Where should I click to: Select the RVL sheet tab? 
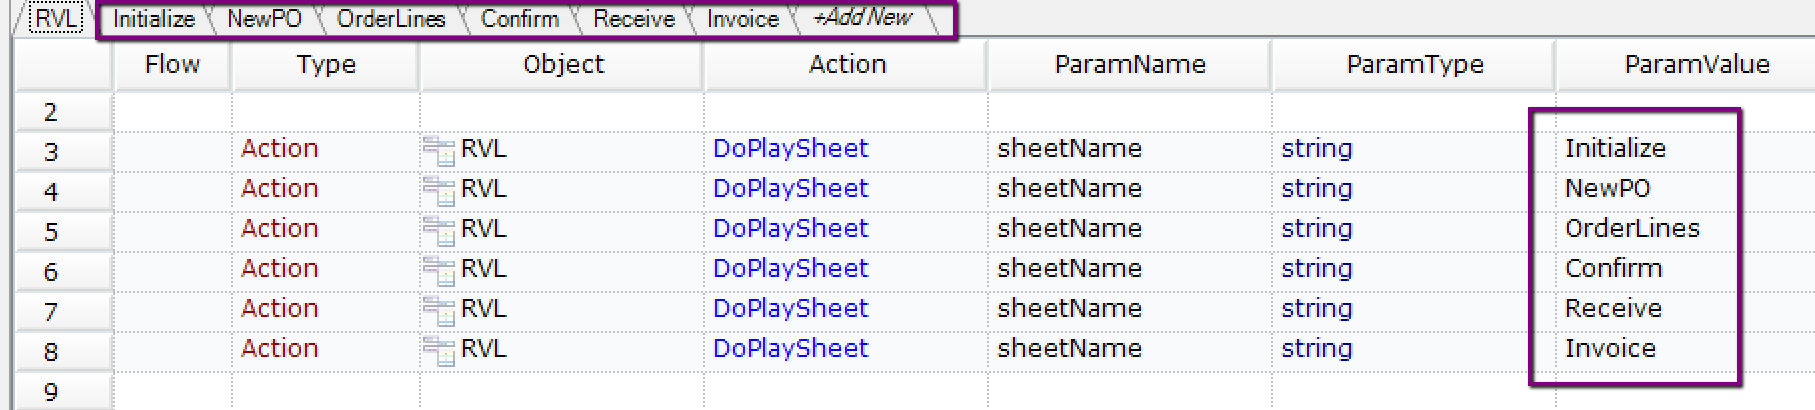coord(56,19)
